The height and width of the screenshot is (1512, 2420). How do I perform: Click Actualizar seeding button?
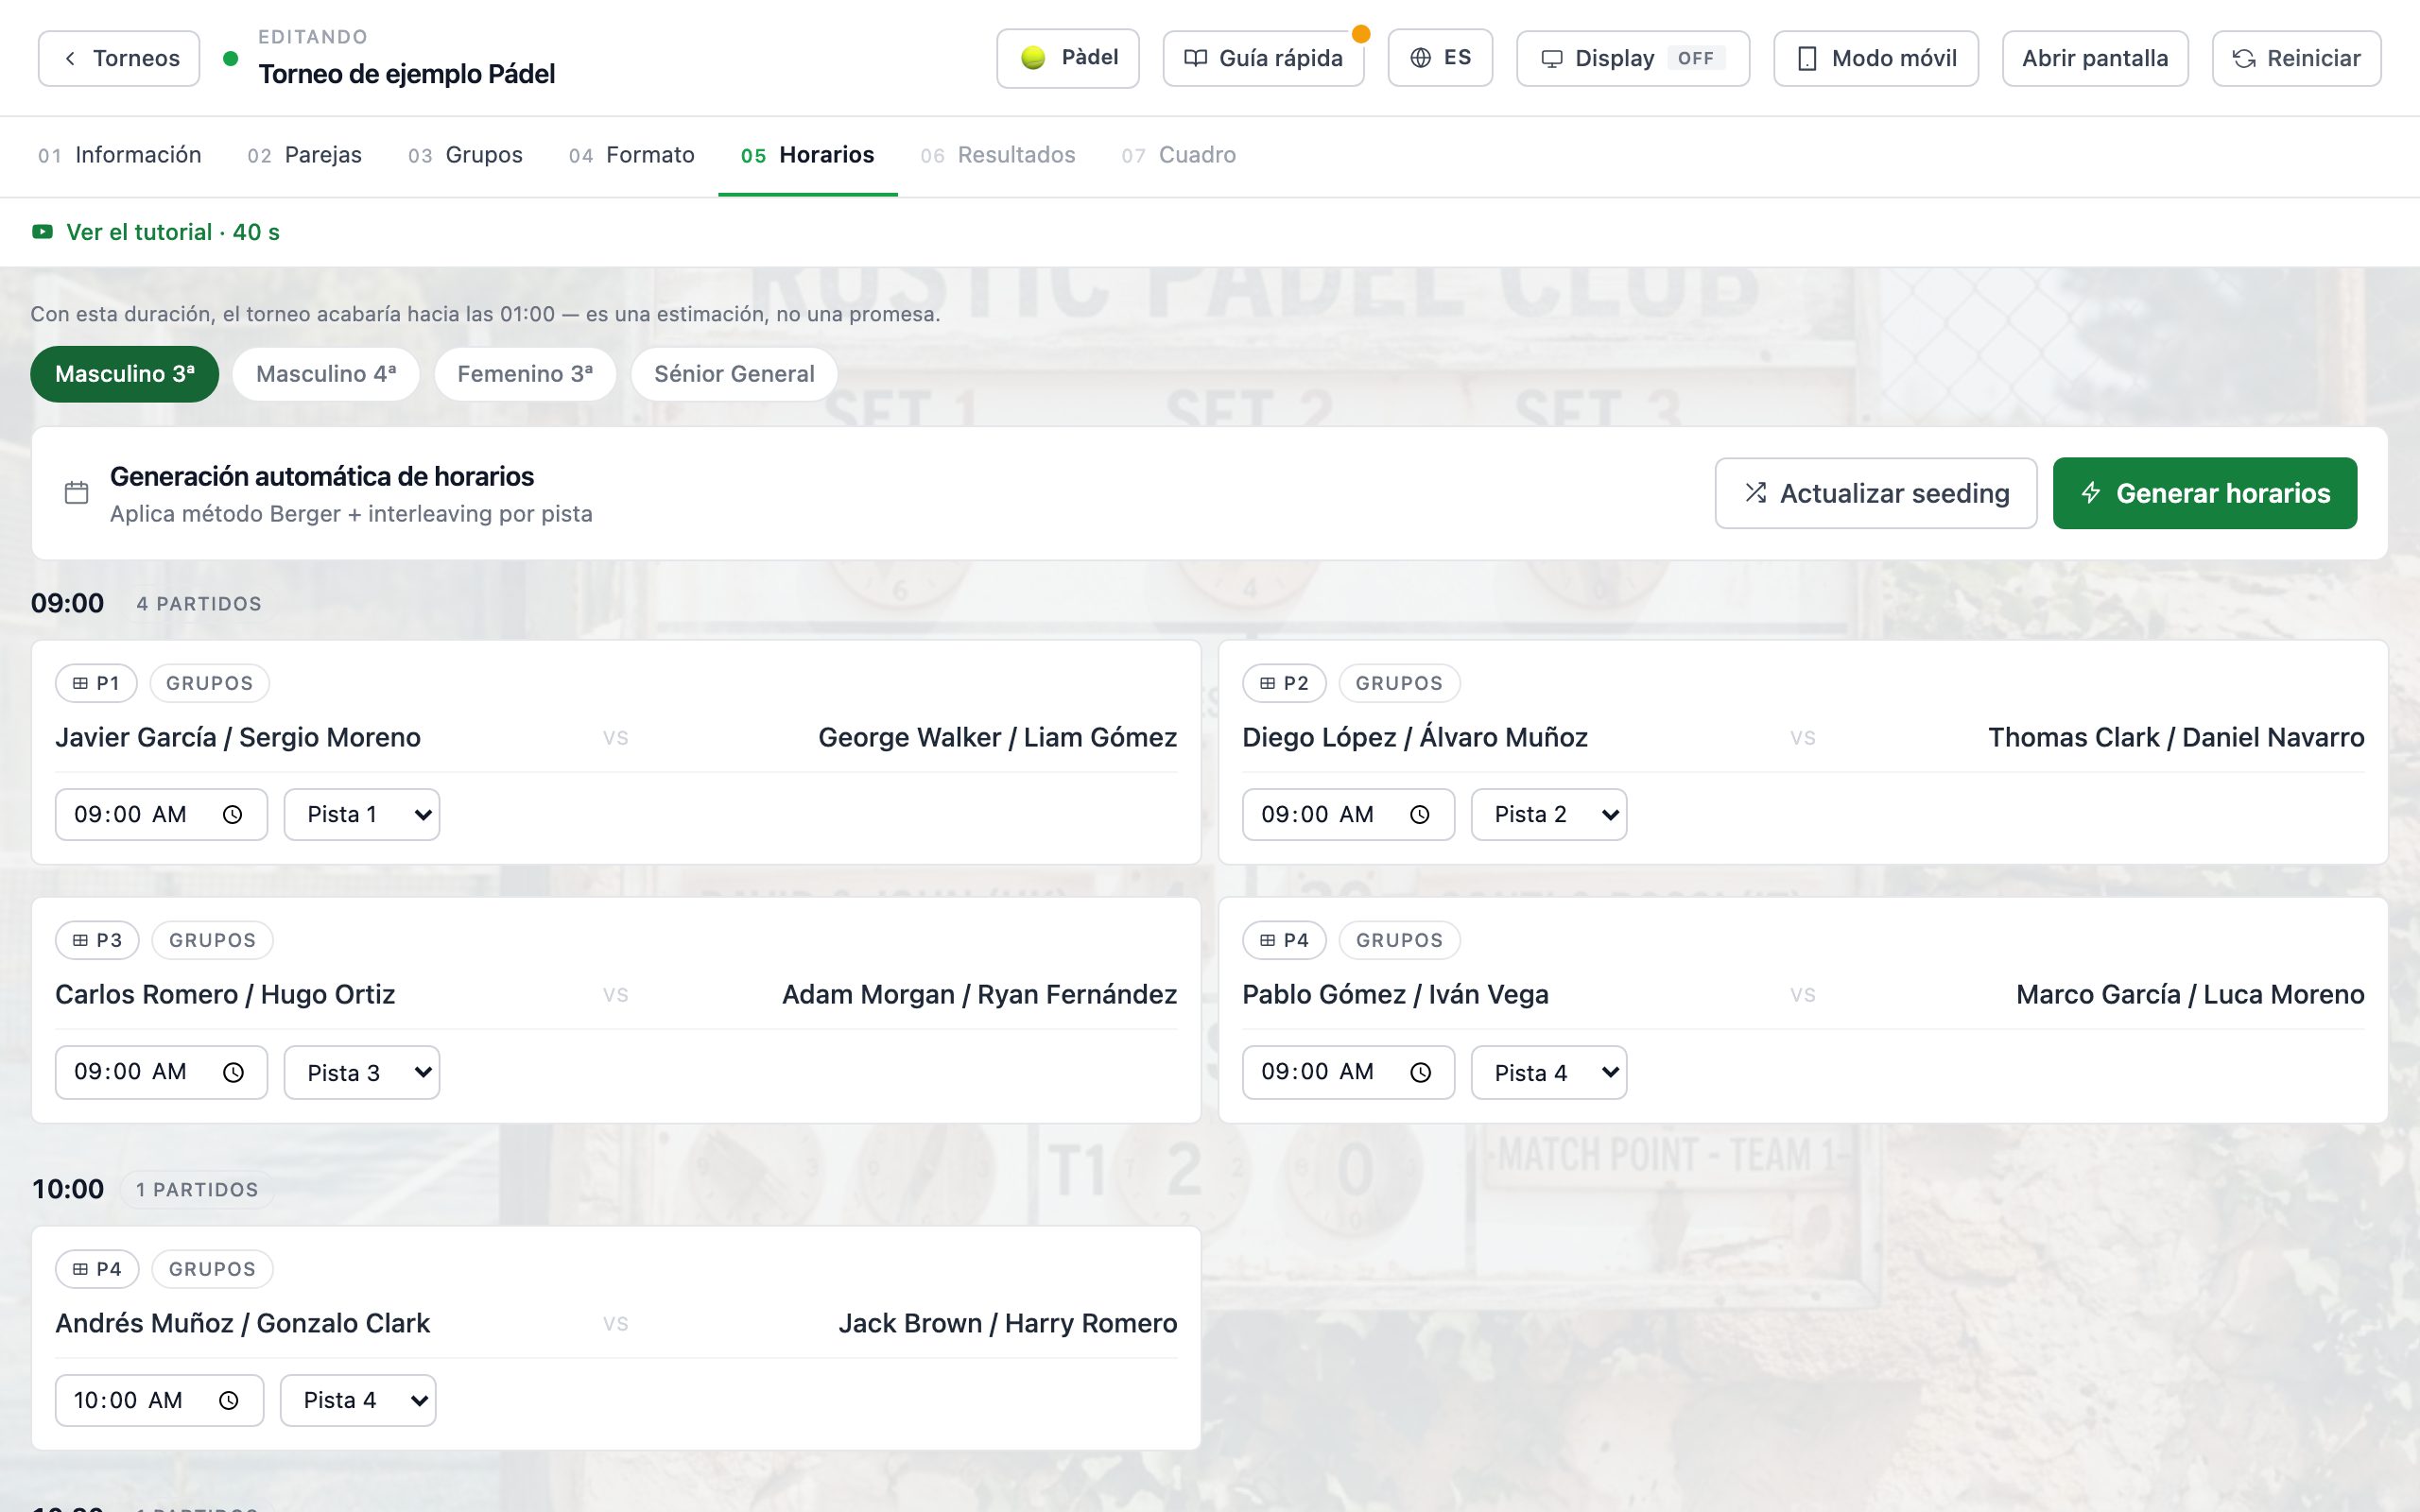point(1876,493)
